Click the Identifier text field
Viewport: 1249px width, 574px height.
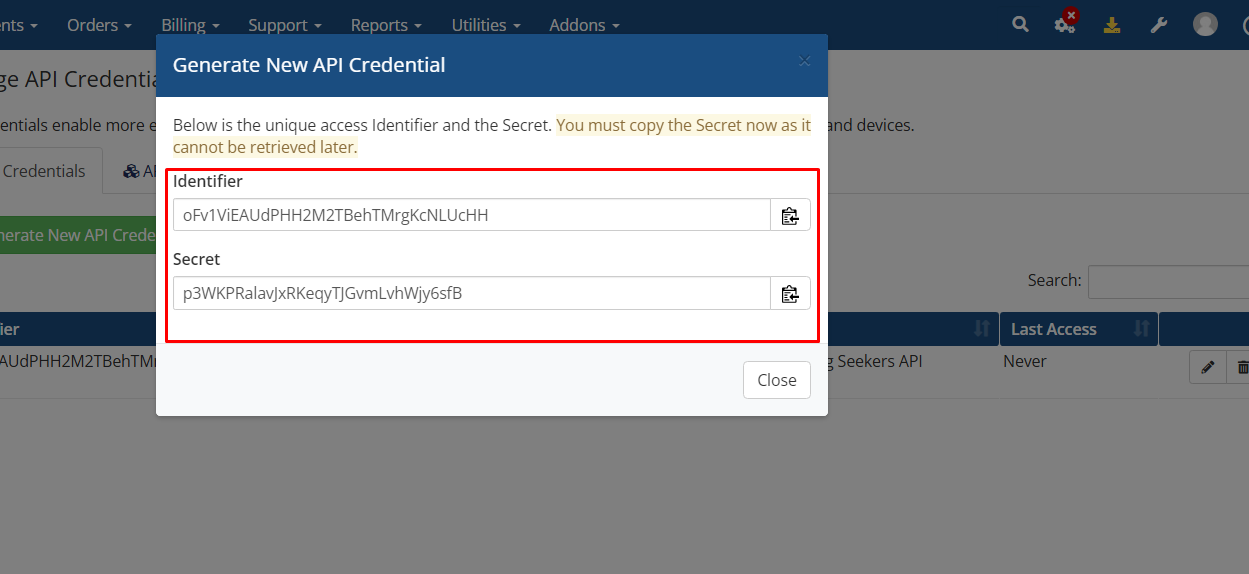(x=470, y=215)
